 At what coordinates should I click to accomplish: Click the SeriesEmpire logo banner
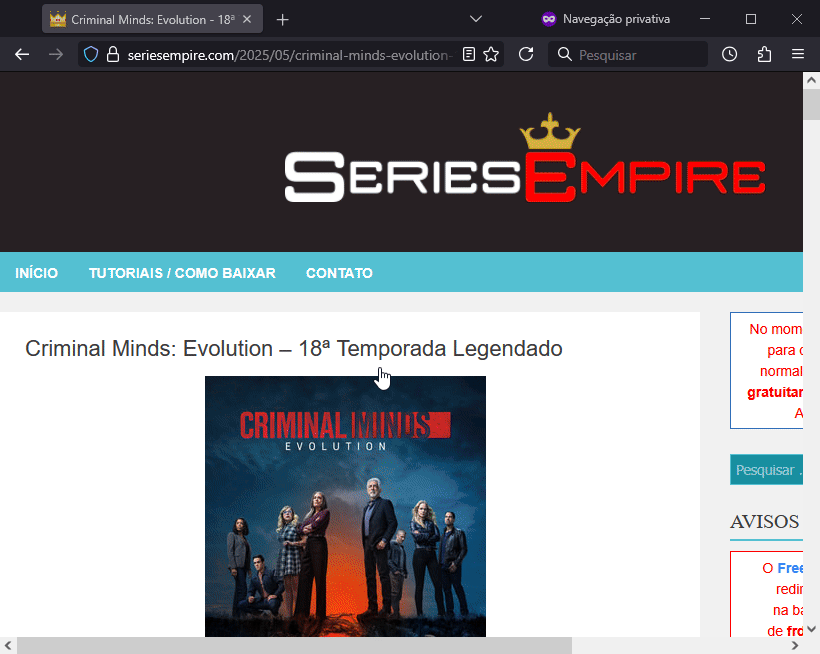point(525,158)
